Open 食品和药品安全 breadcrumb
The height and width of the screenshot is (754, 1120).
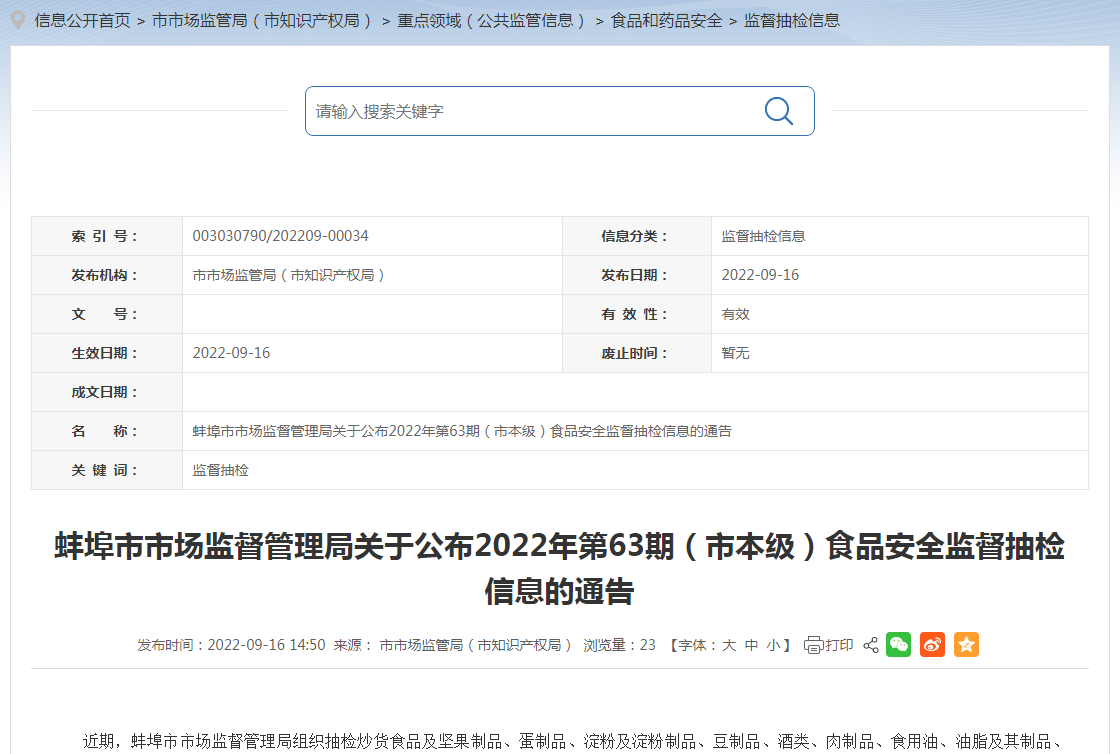(666, 20)
